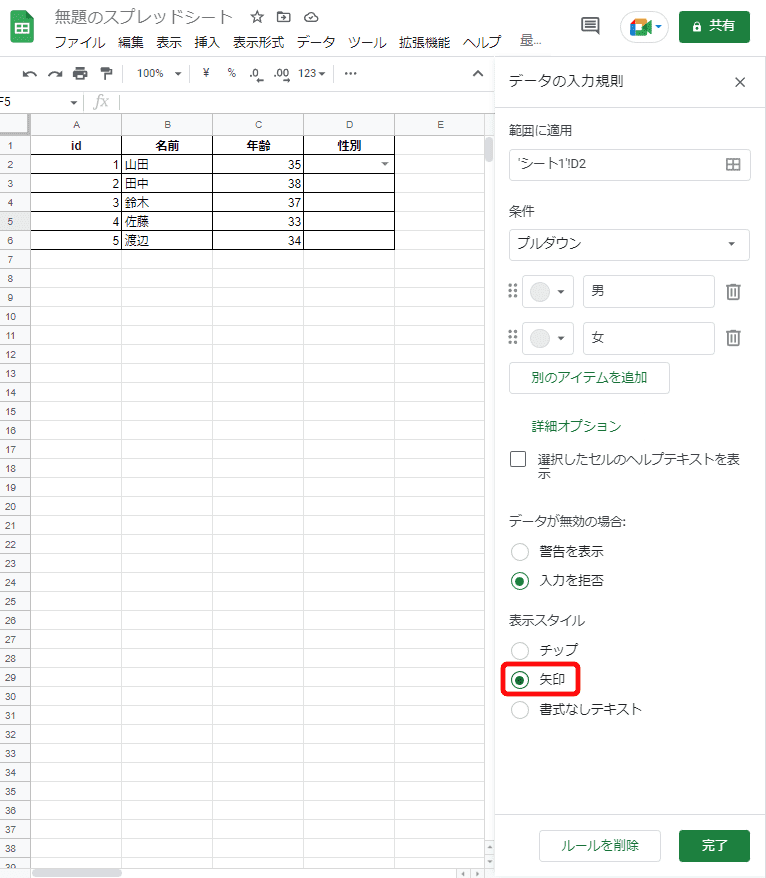Click the formula bar input
Screen dimensions: 766x878
pyautogui.click(x=306, y=102)
